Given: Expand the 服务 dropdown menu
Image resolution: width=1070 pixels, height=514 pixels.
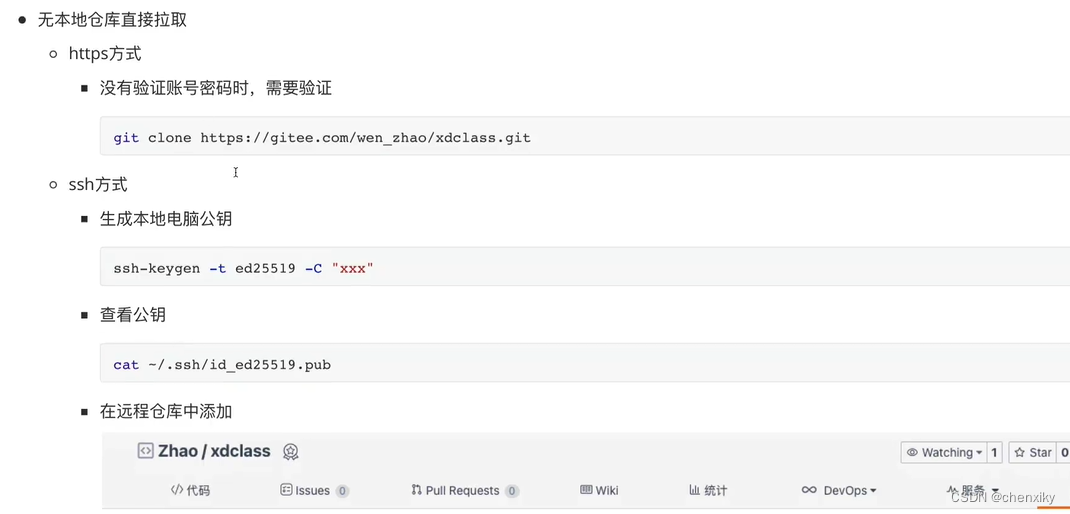Looking at the screenshot, I should tap(995, 491).
